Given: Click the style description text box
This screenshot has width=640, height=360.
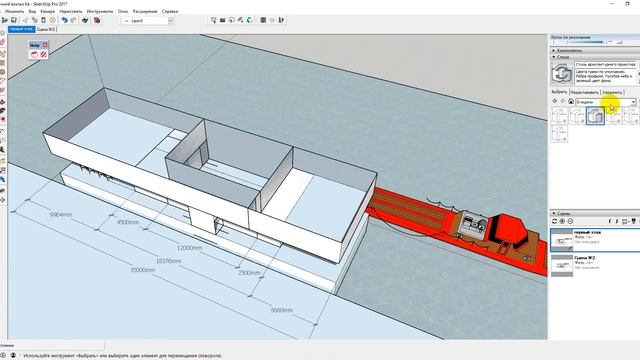Looking at the screenshot, I should pos(605,76).
